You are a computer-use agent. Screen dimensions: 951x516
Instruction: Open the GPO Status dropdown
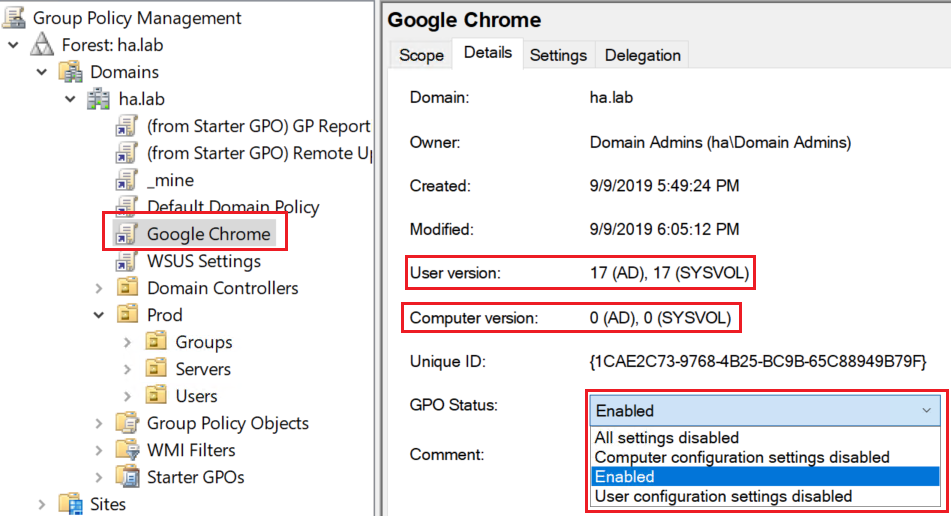tap(926, 410)
